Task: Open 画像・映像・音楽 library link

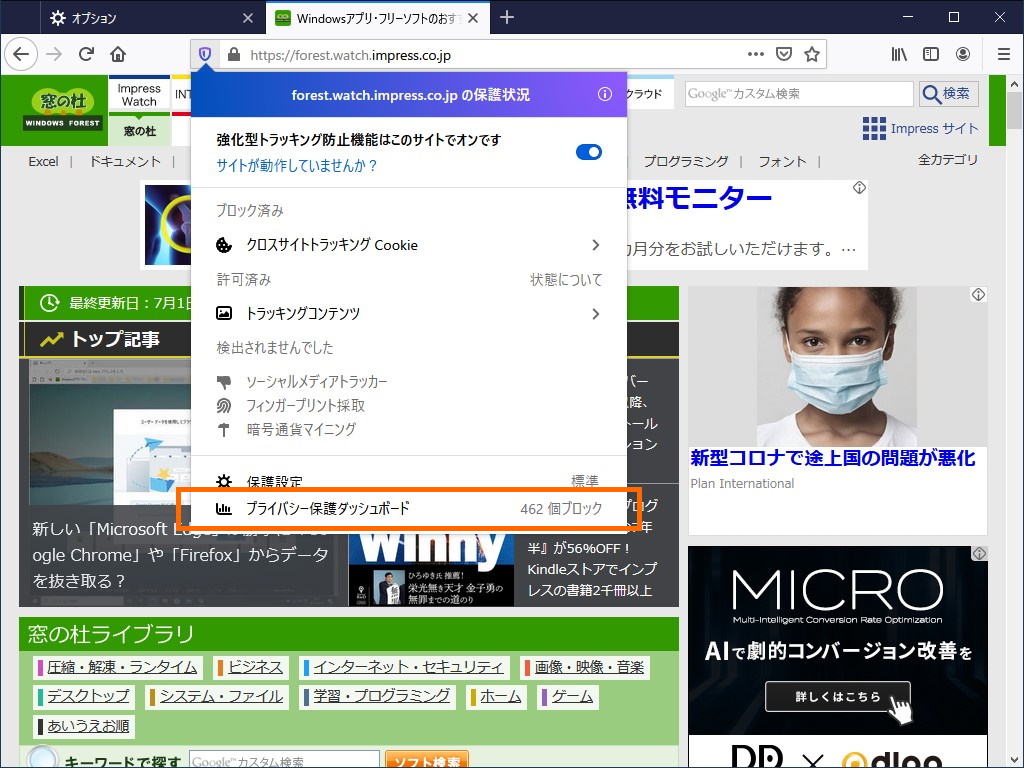Action: (x=589, y=667)
